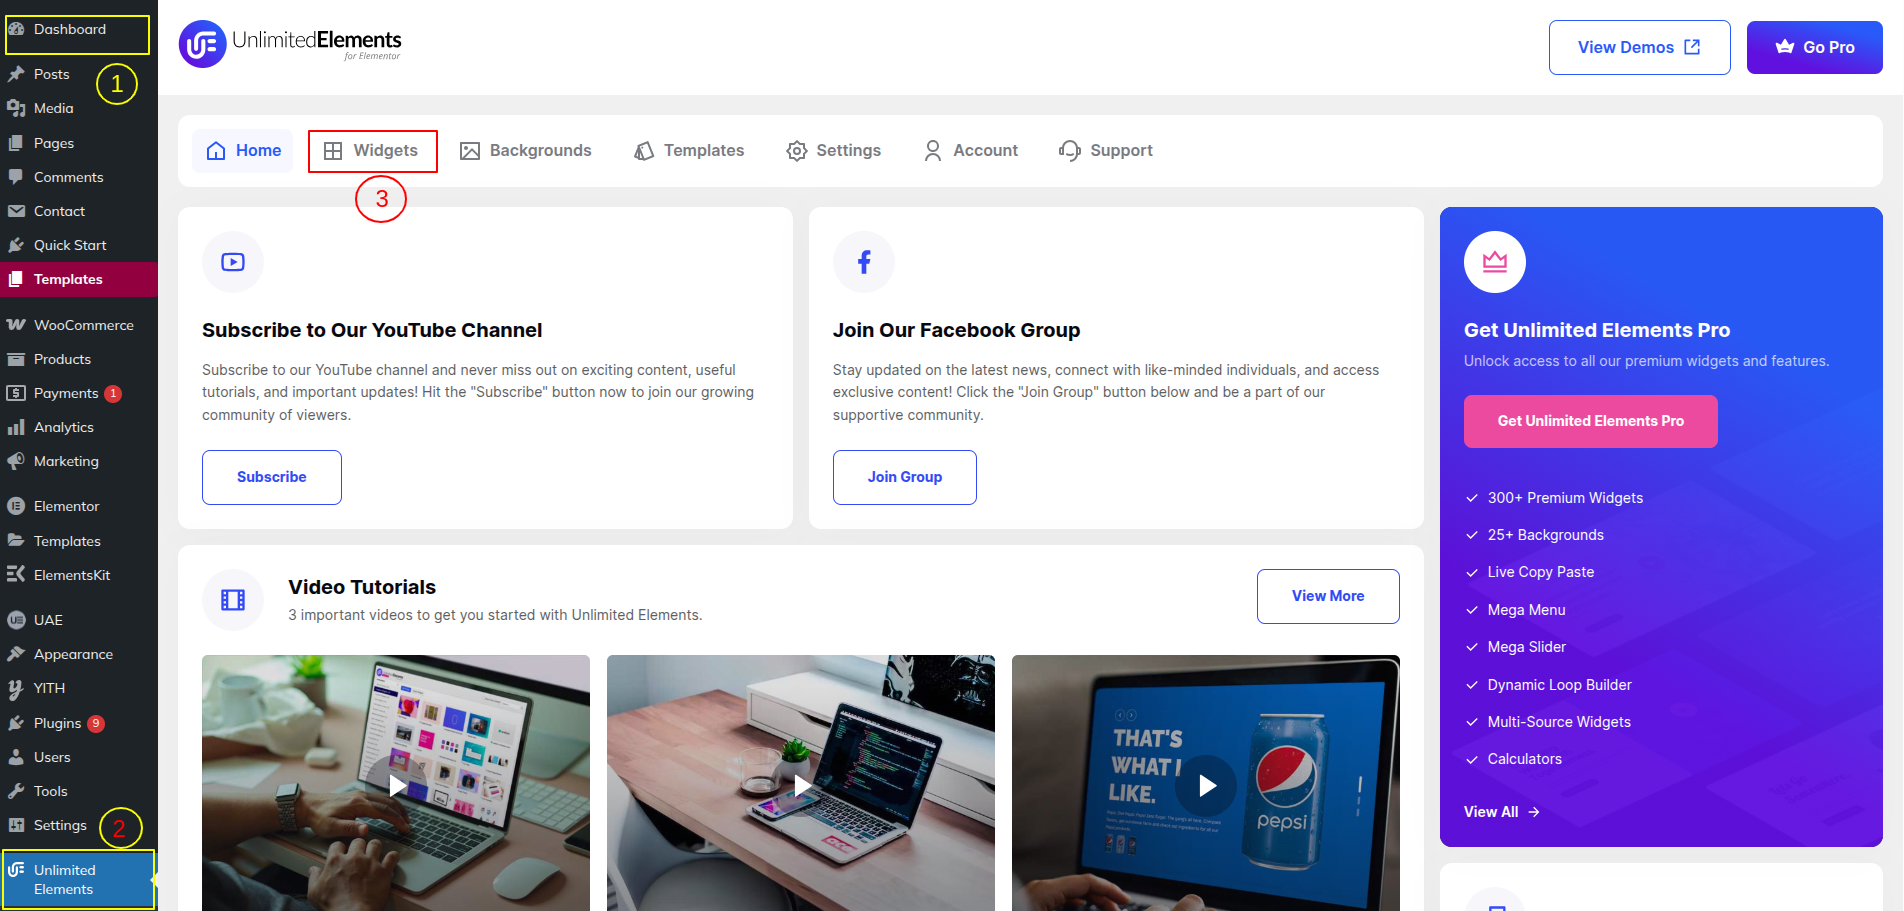Image resolution: width=1904 pixels, height=911 pixels.
Task: Click the Join Group button
Action: (x=905, y=477)
